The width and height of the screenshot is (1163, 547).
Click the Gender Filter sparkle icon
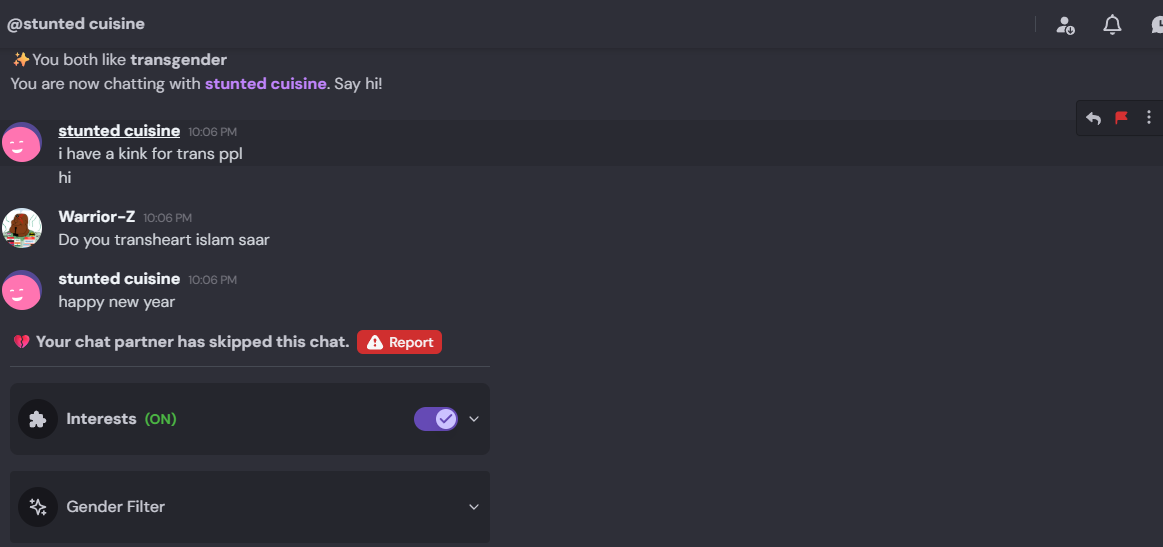pyautogui.click(x=38, y=507)
